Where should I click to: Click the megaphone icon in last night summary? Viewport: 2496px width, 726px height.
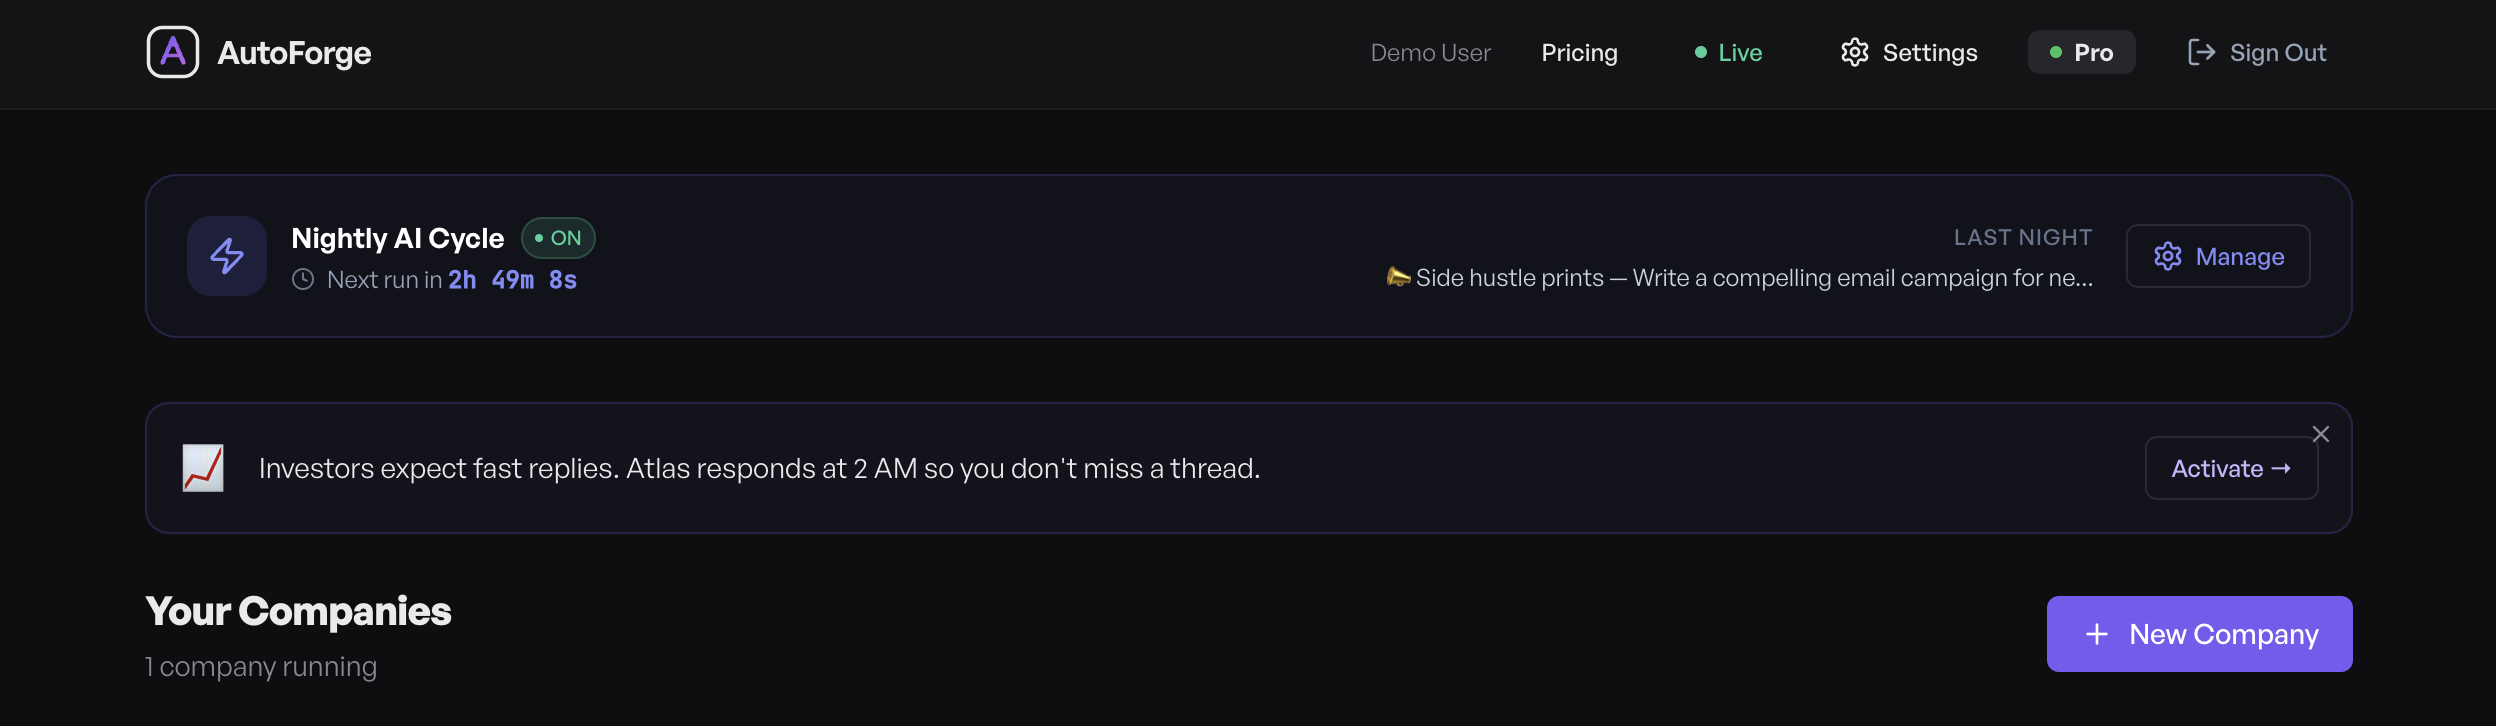tap(1397, 277)
